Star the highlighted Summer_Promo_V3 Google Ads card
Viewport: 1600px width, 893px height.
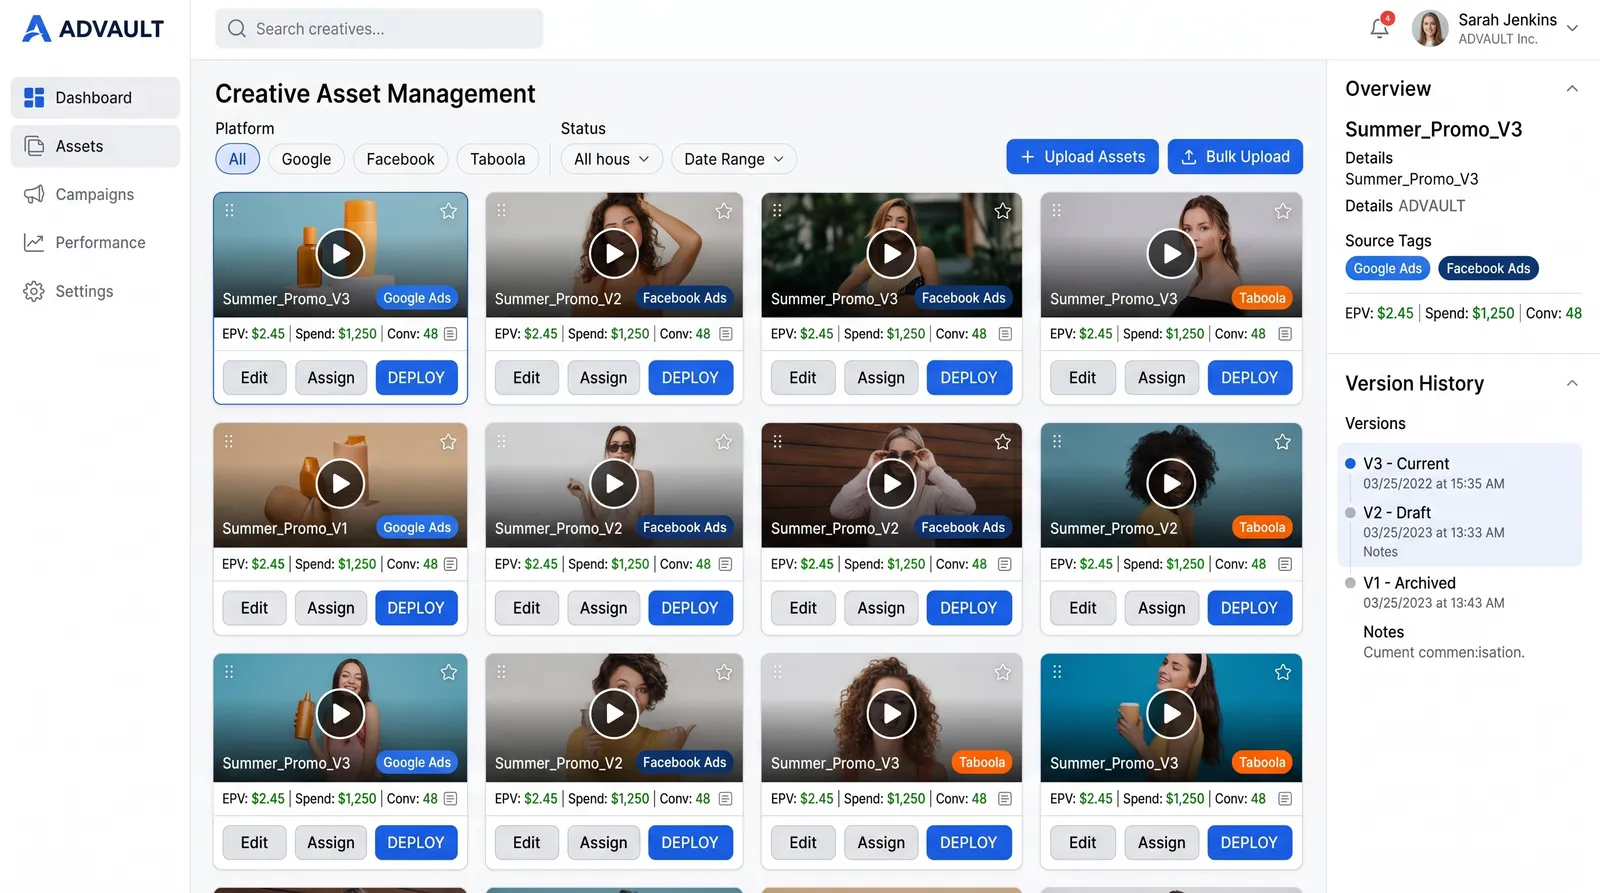click(448, 211)
